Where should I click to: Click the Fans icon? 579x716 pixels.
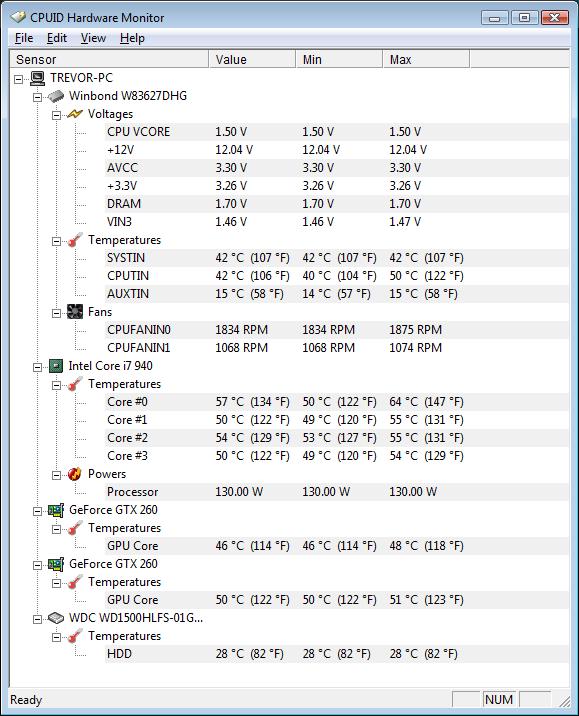pos(75,312)
